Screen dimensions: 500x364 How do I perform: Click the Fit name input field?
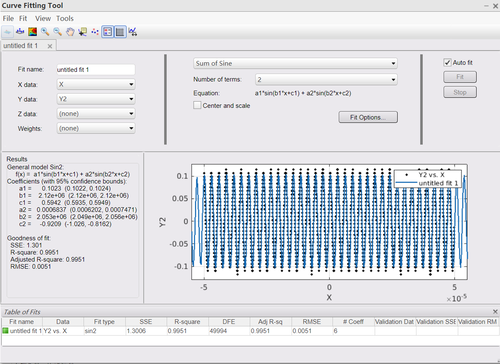(96, 70)
